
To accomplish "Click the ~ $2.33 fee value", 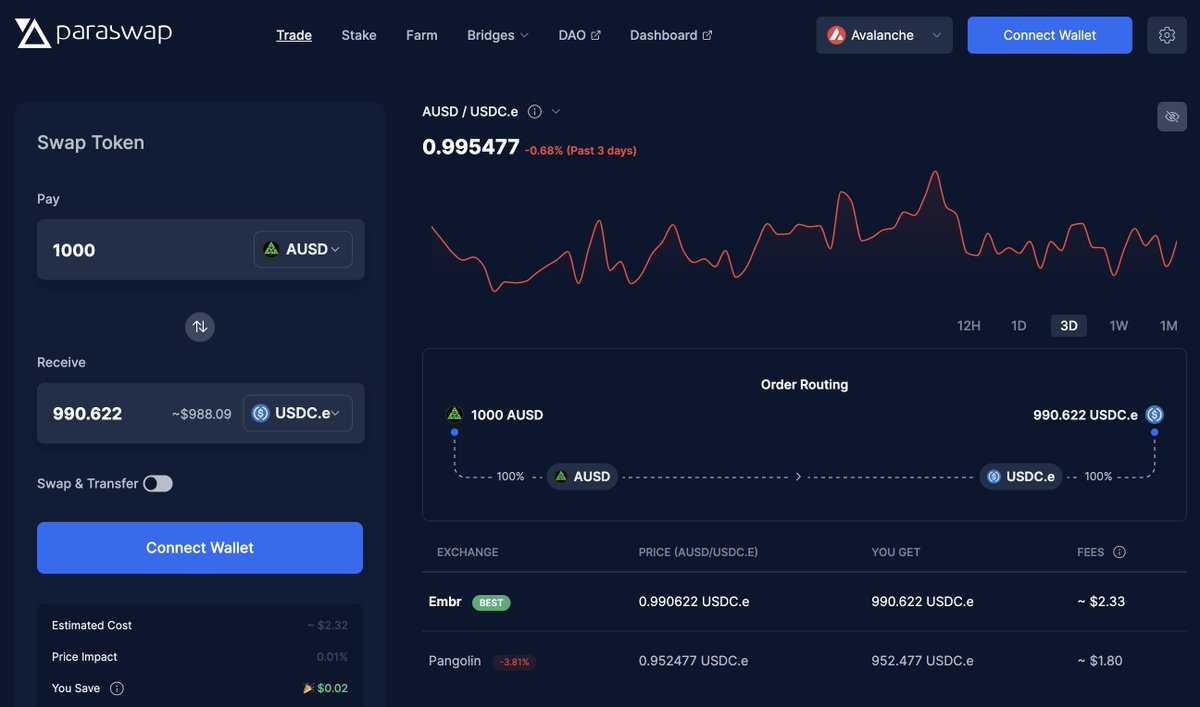I will (x=1101, y=602).
